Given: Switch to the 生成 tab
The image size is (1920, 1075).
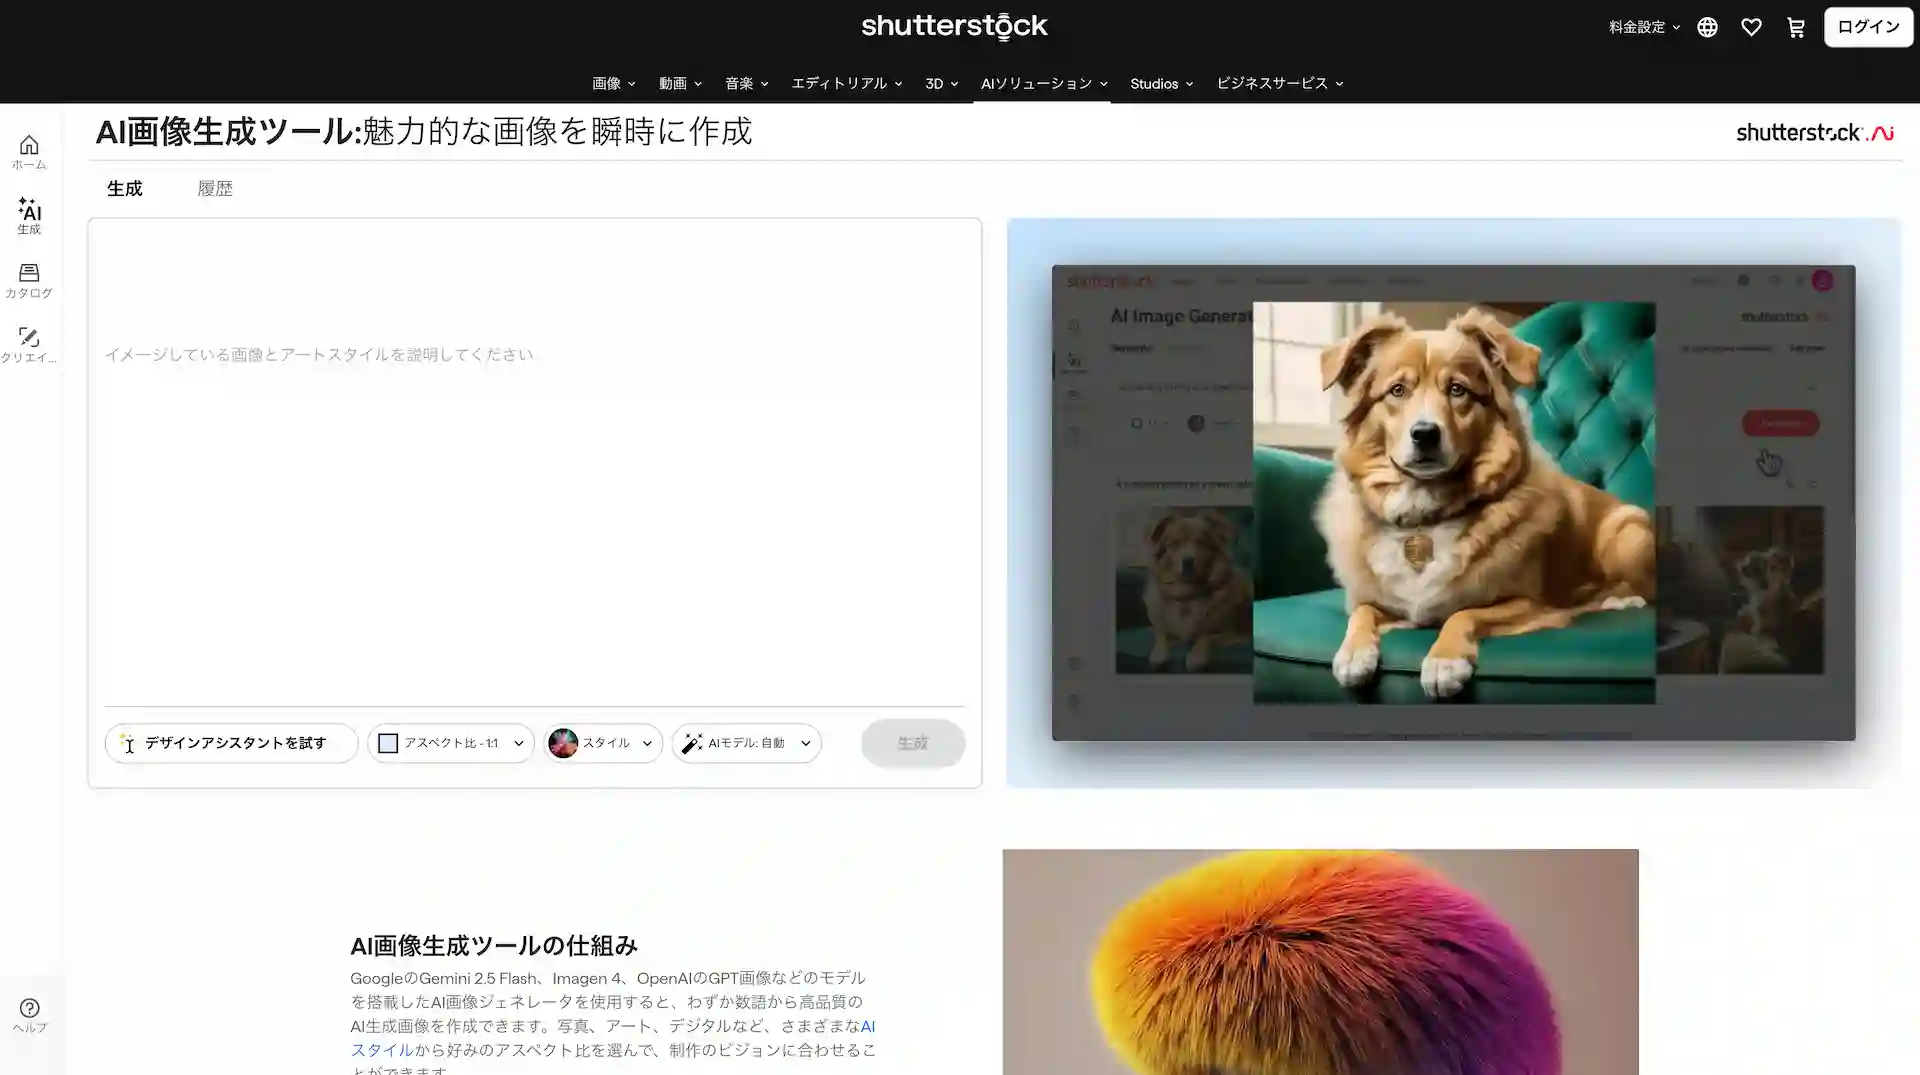Looking at the screenshot, I should click(125, 188).
